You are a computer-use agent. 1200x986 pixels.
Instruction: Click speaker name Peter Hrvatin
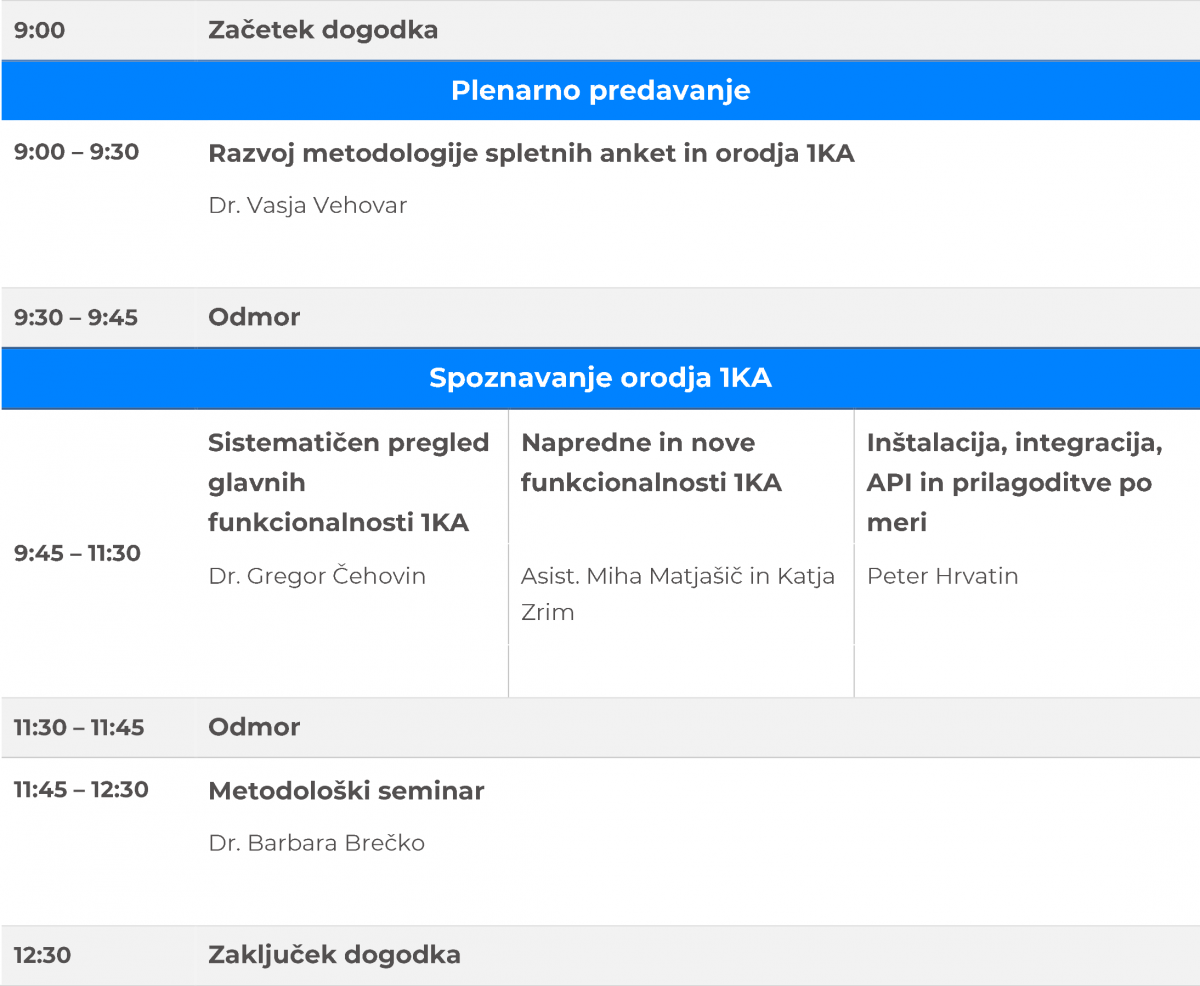pos(942,576)
